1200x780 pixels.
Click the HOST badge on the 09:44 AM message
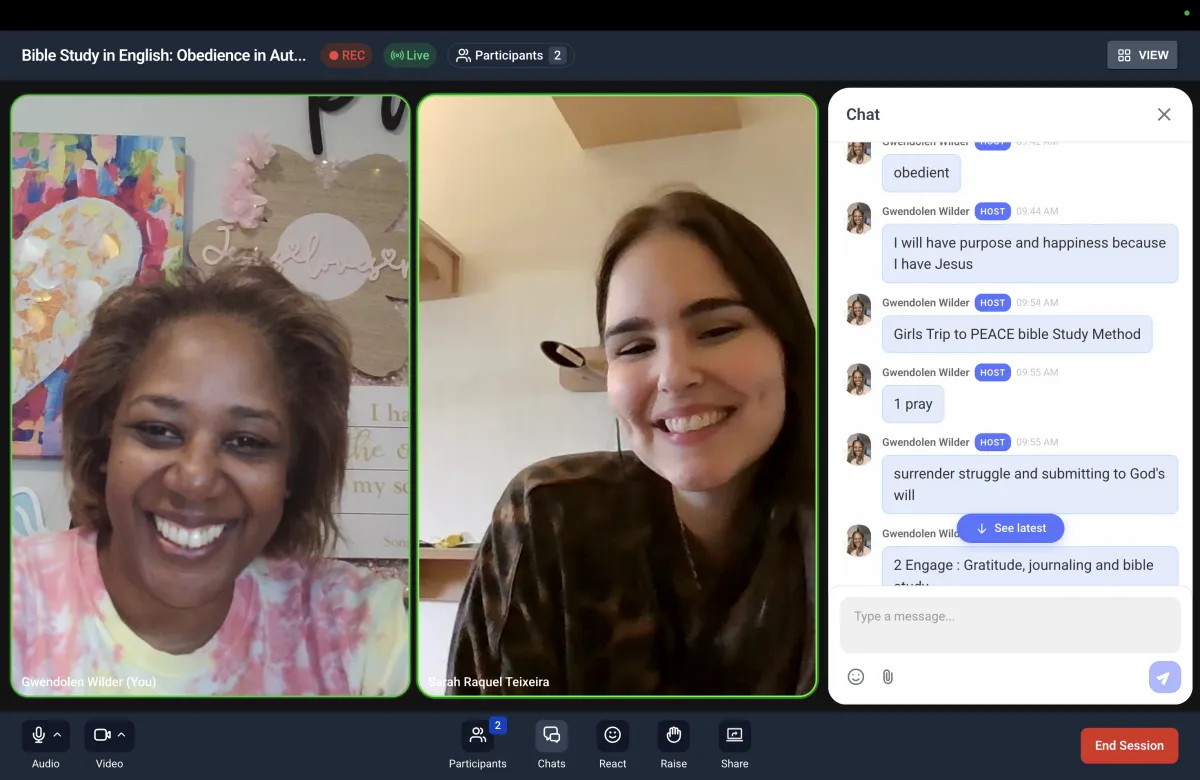(992, 212)
